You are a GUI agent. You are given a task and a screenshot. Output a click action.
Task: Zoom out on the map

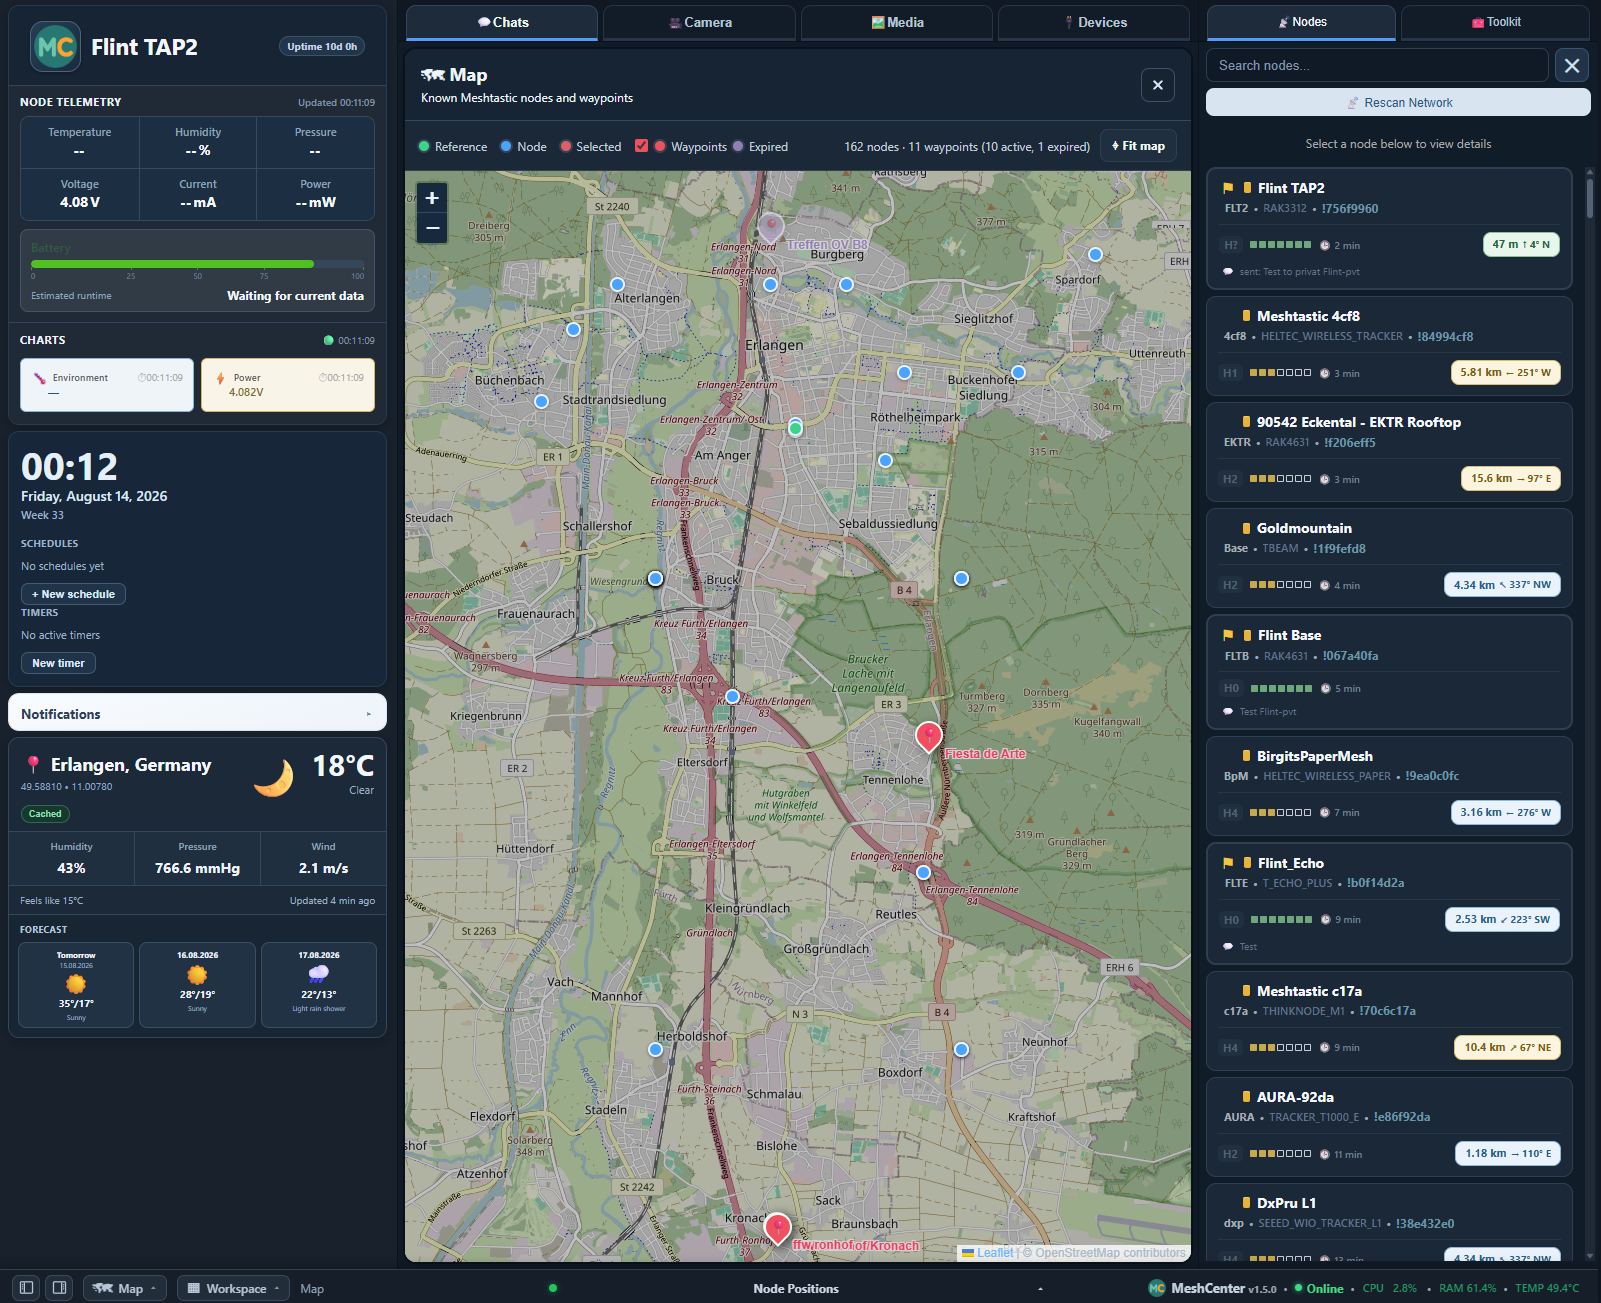(x=432, y=228)
